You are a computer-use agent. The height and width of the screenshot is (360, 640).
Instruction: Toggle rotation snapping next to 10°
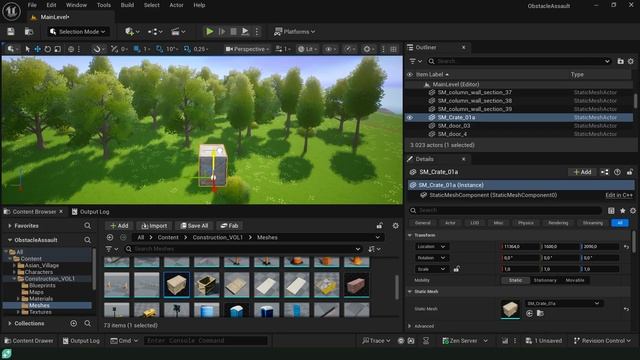click(160, 49)
